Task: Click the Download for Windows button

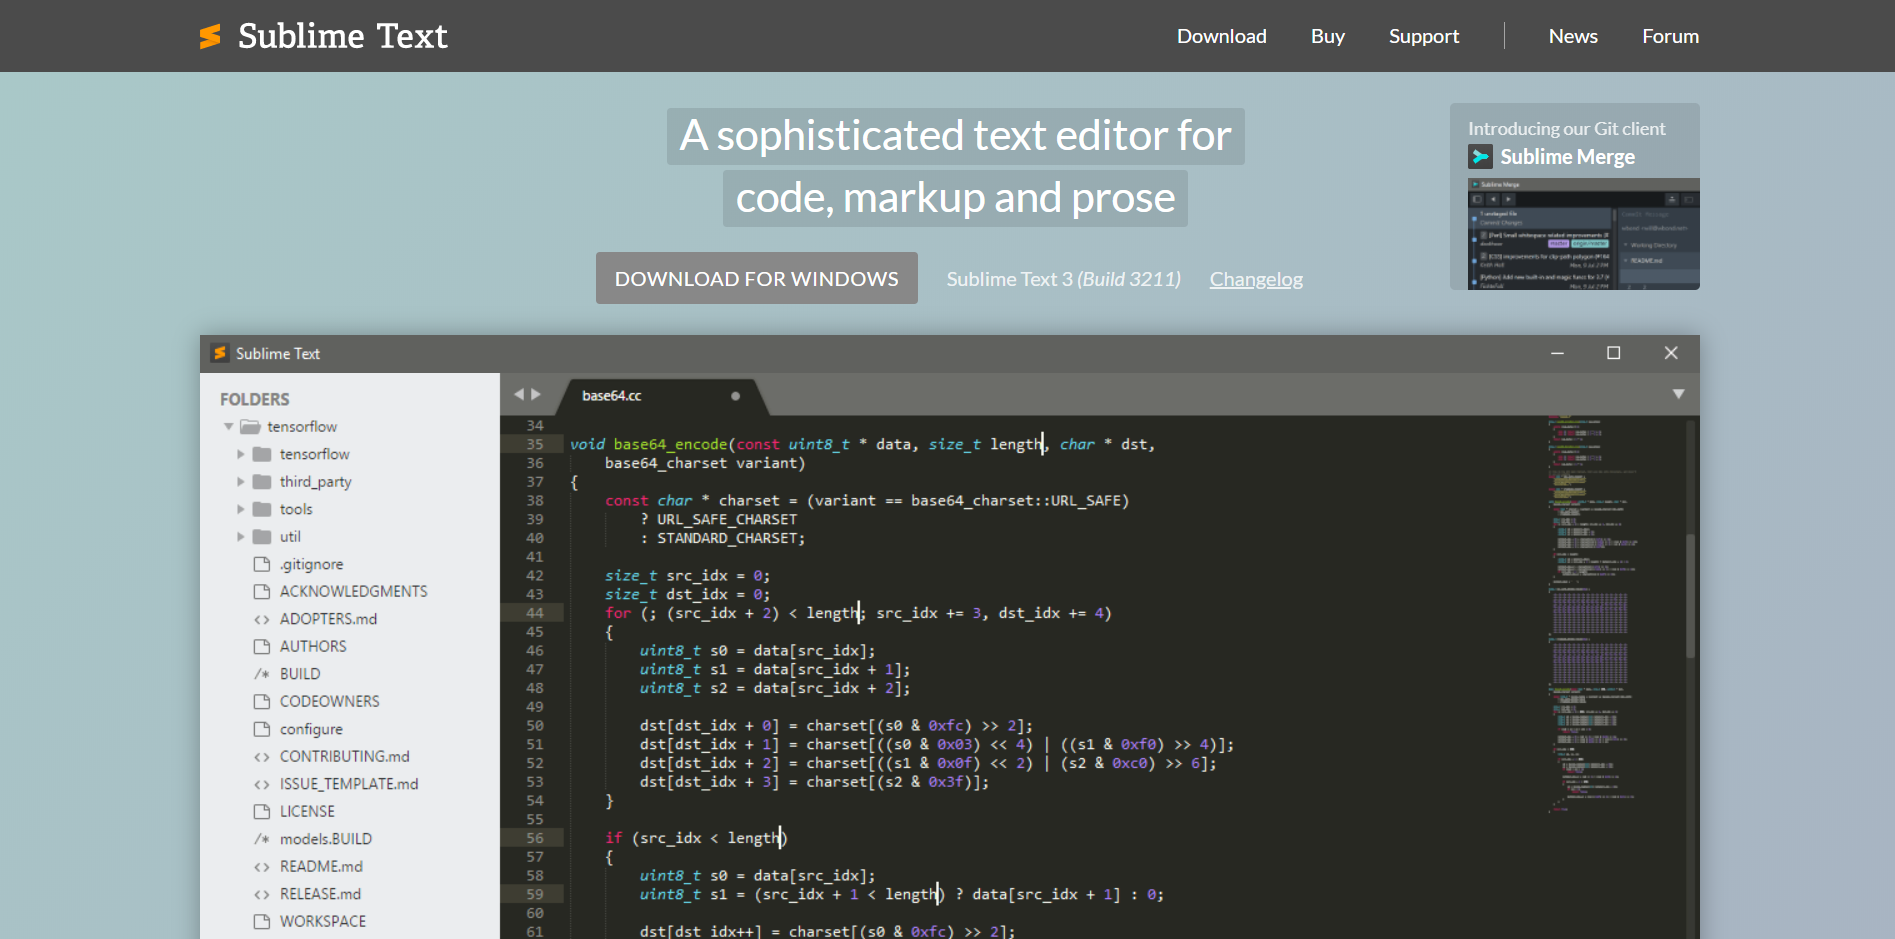Action: 756,278
